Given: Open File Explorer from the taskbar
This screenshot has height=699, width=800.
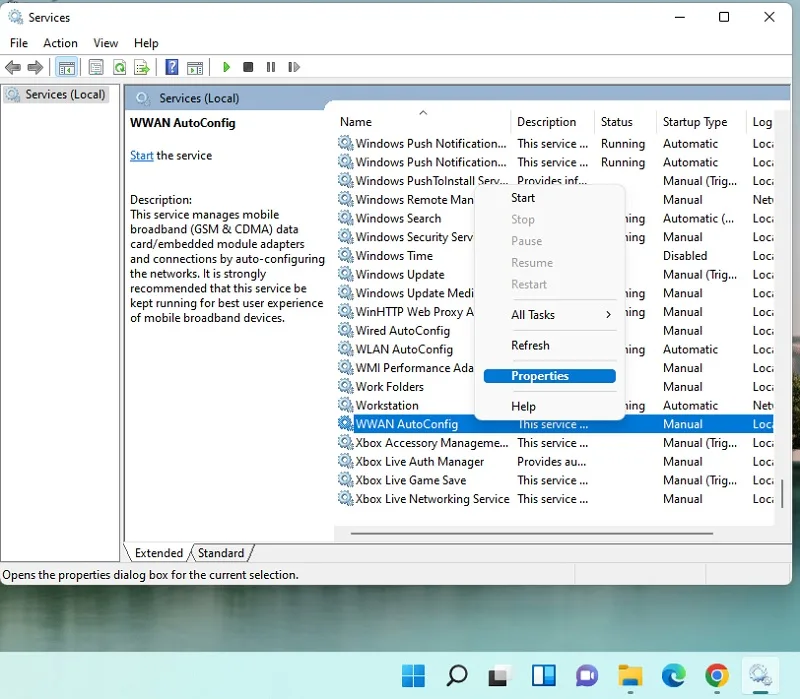Looking at the screenshot, I should (x=630, y=676).
